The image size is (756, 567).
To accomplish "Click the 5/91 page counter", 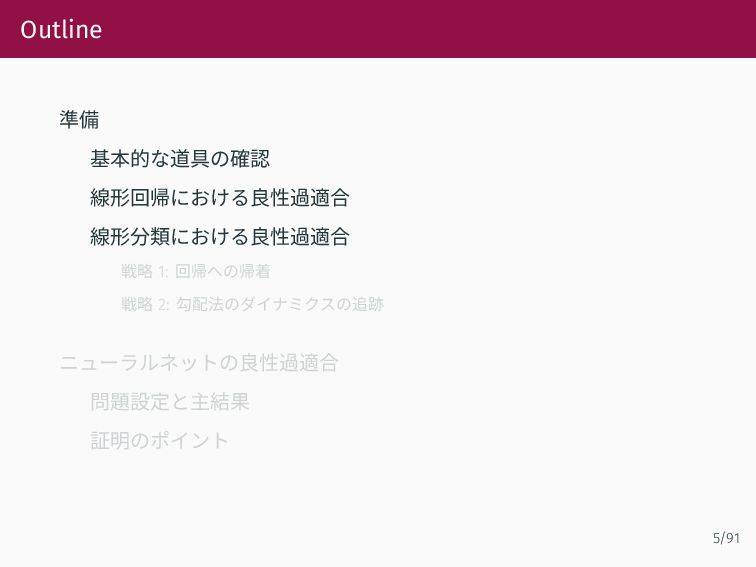I will pos(726,538).
